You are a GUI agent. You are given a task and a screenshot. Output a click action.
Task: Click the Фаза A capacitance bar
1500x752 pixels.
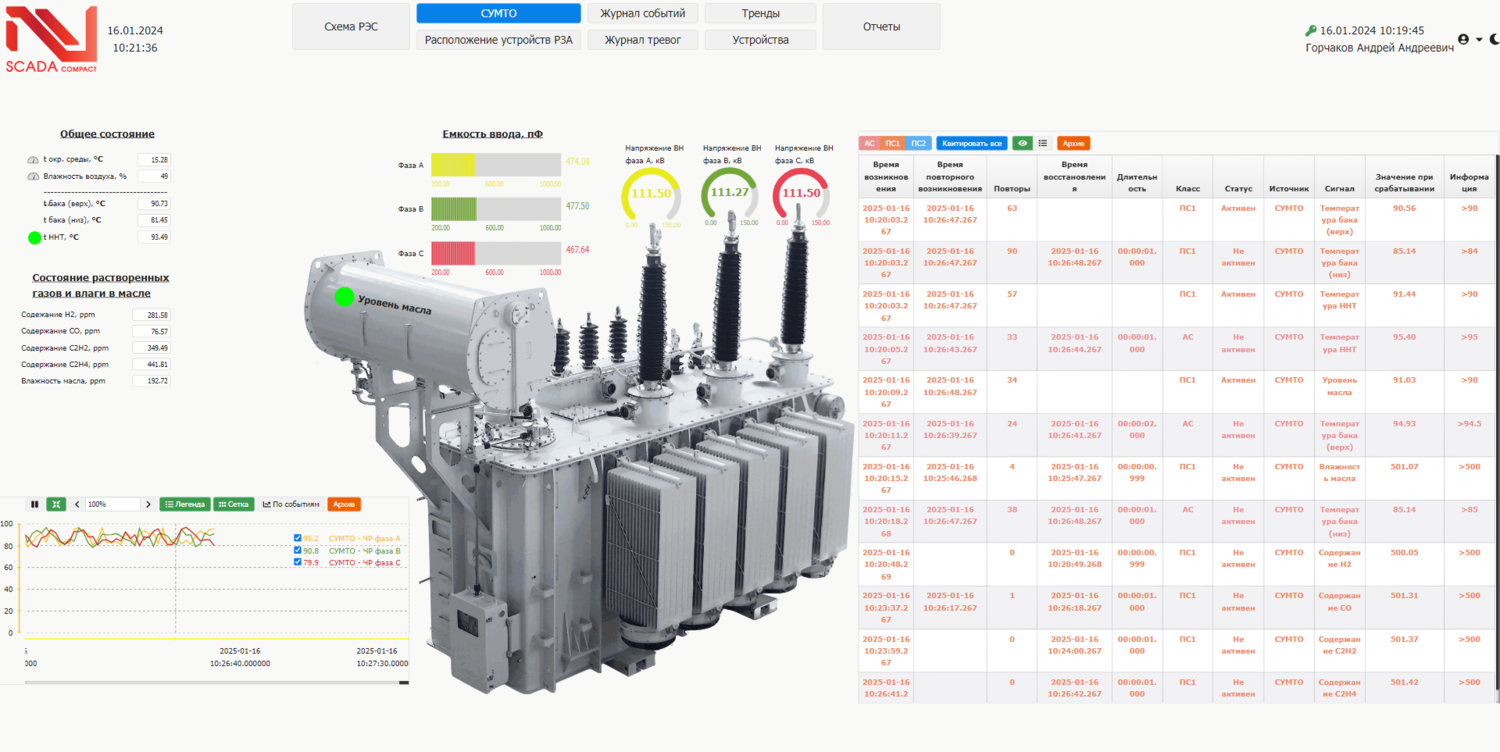496,165
